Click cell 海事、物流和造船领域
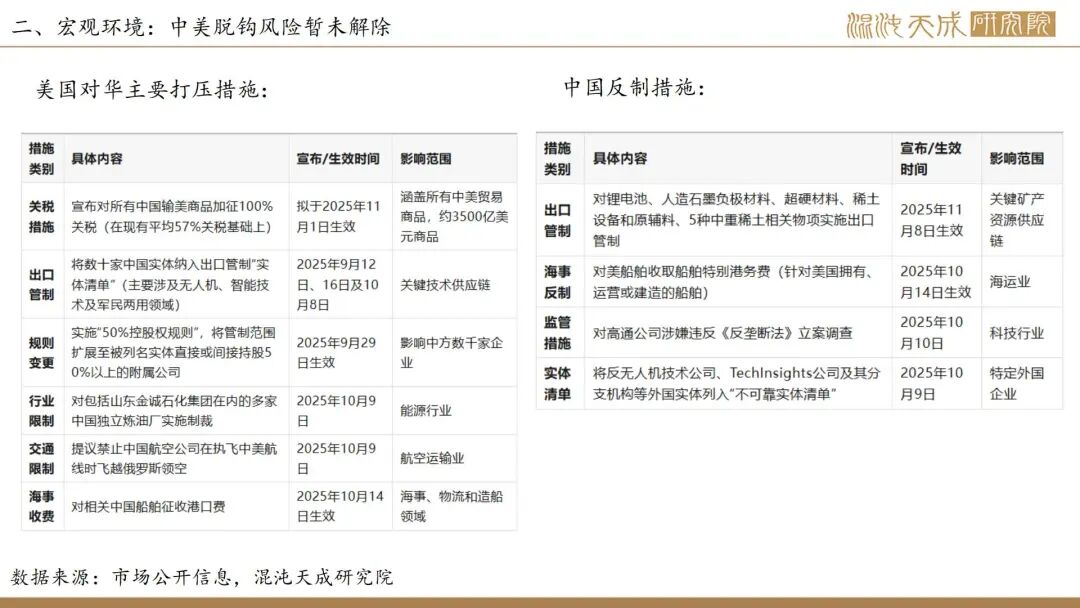The height and width of the screenshot is (608, 1080). [x=455, y=506]
